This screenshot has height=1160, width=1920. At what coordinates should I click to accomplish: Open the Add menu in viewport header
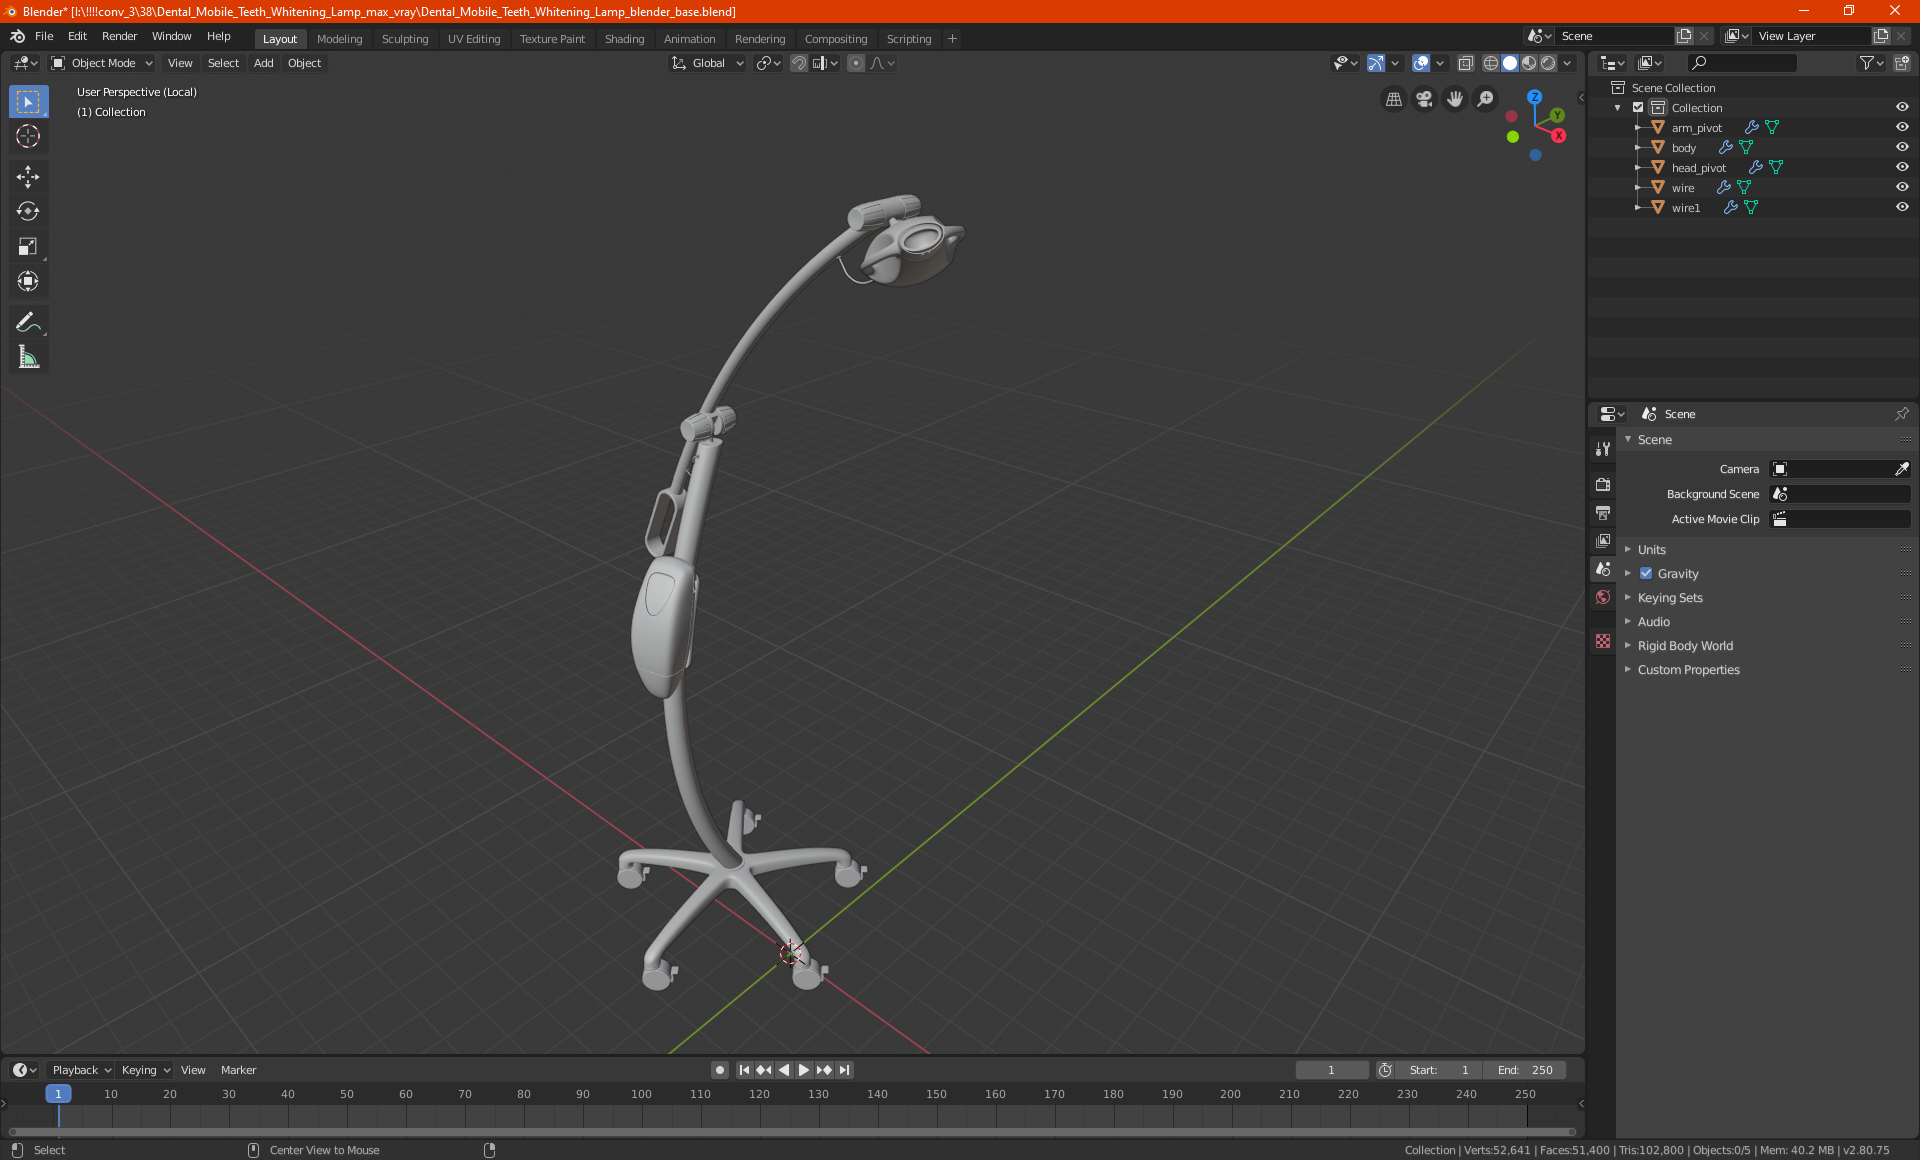[263, 63]
